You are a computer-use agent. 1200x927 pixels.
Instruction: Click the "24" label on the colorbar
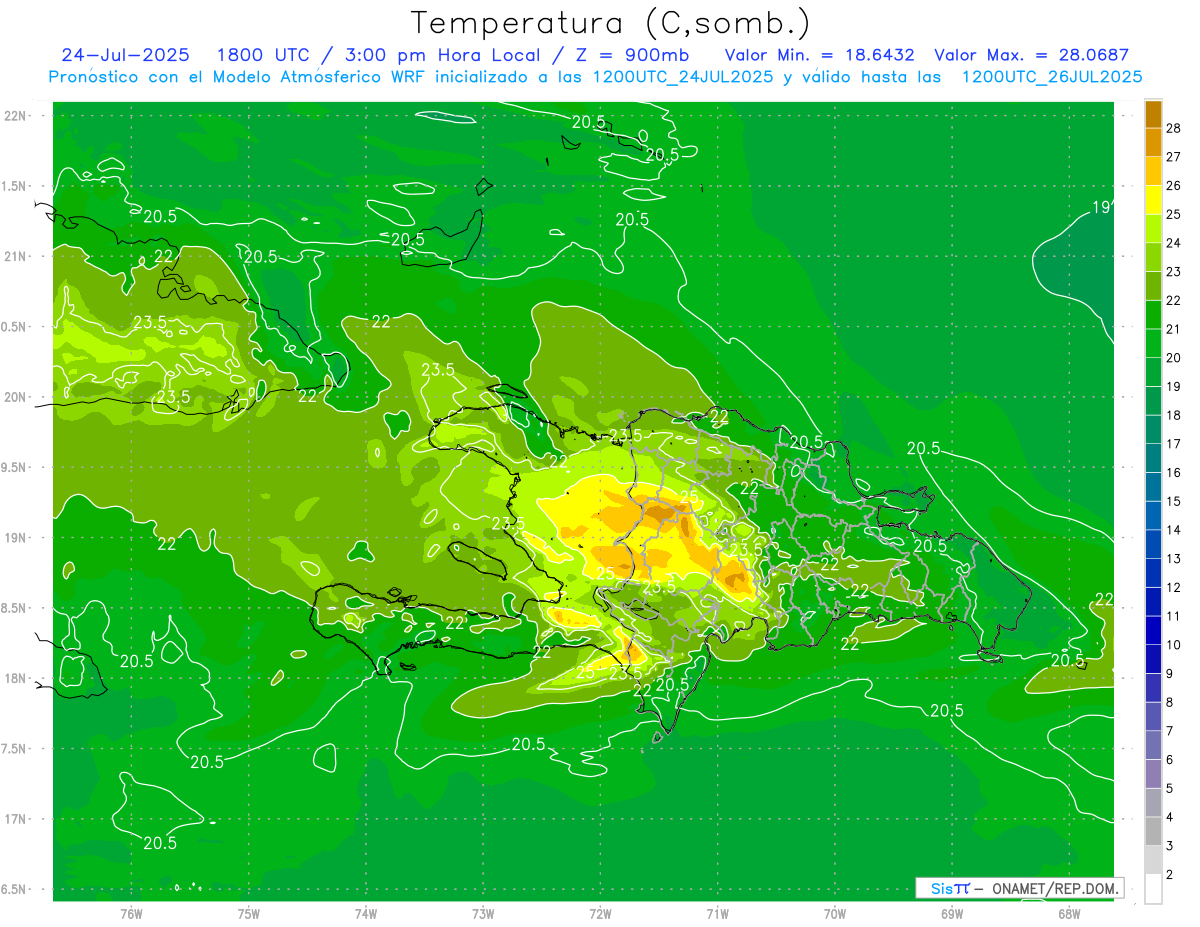click(x=1174, y=243)
